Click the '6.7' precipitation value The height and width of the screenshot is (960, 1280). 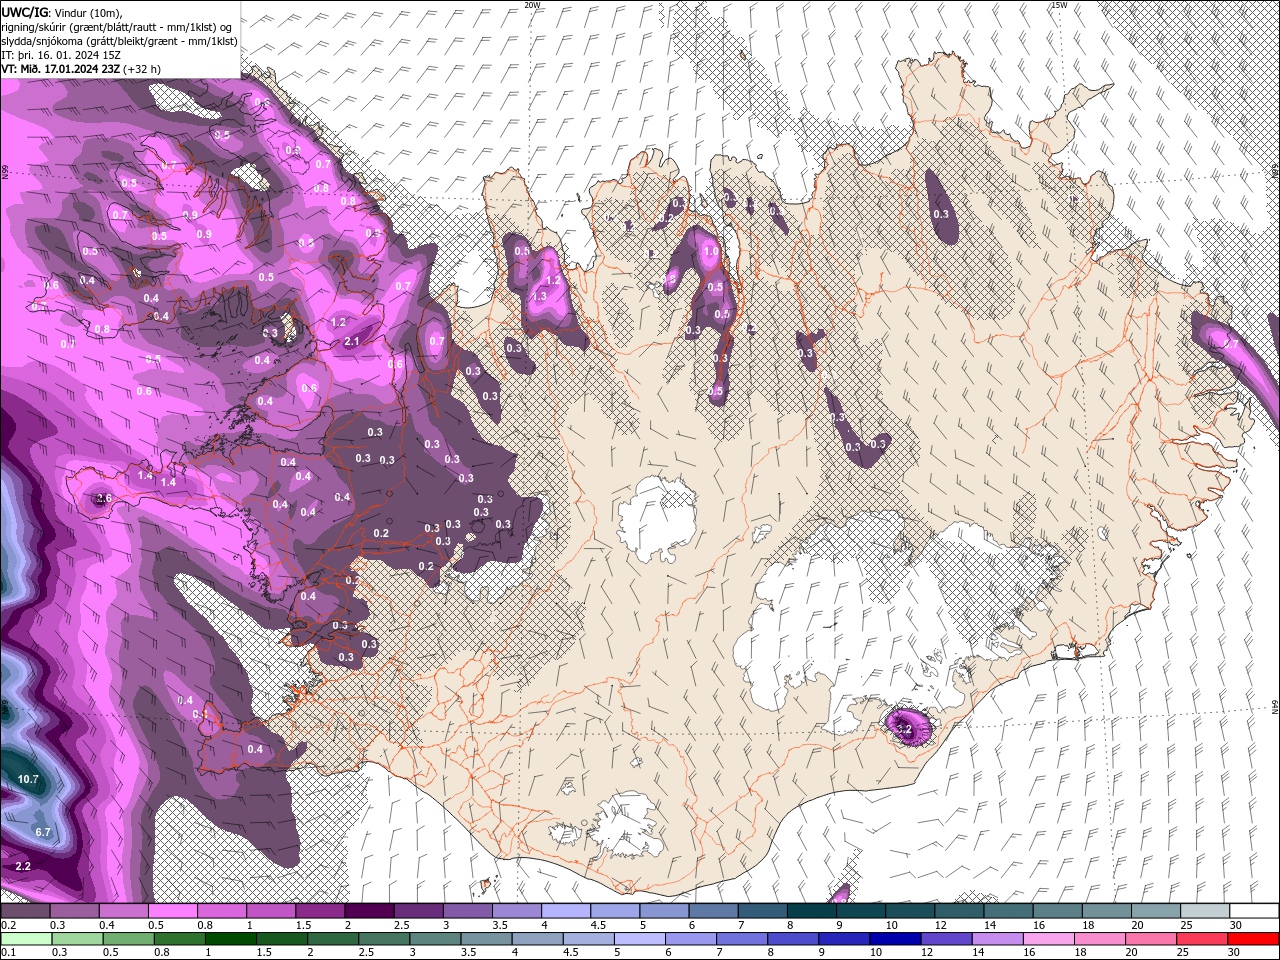click(x=43, y=832)
